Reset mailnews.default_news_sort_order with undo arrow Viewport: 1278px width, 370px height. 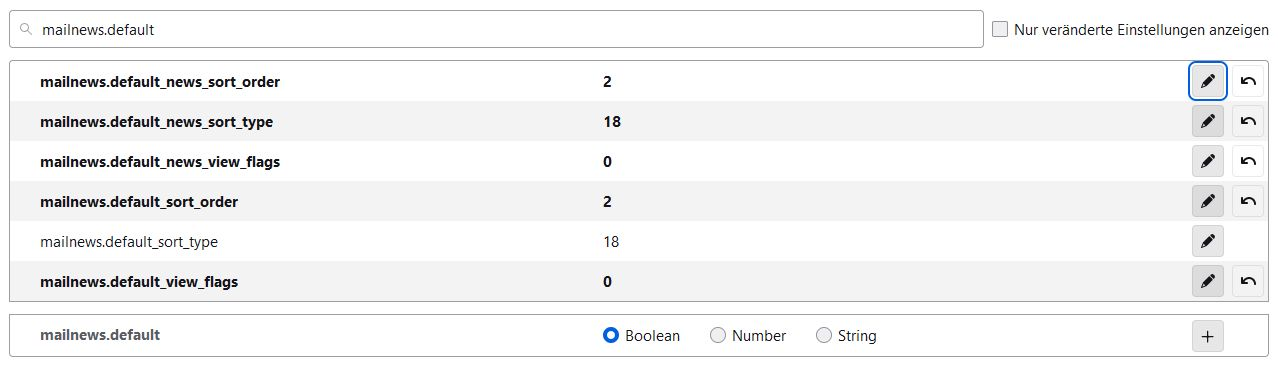[1248, 81]
